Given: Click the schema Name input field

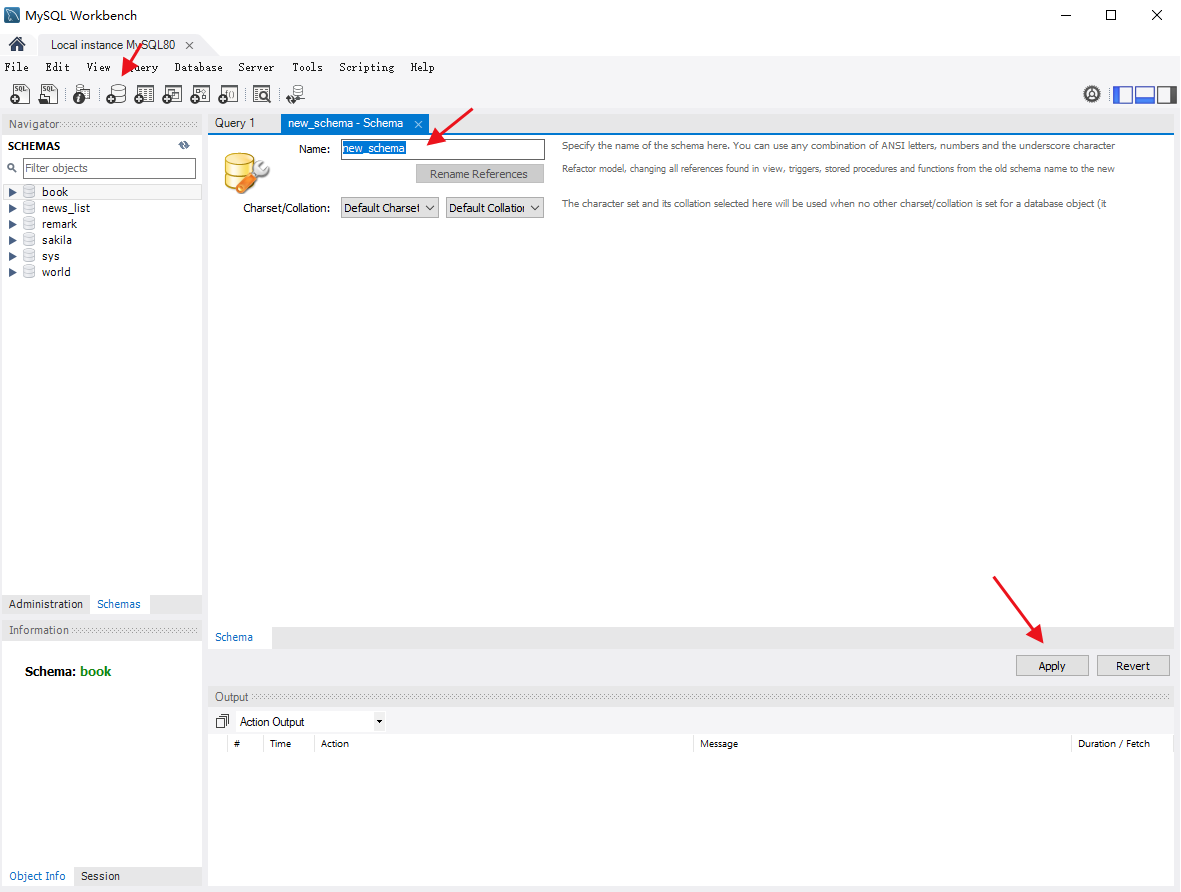Looking at the screenshot, I should 443,148.
